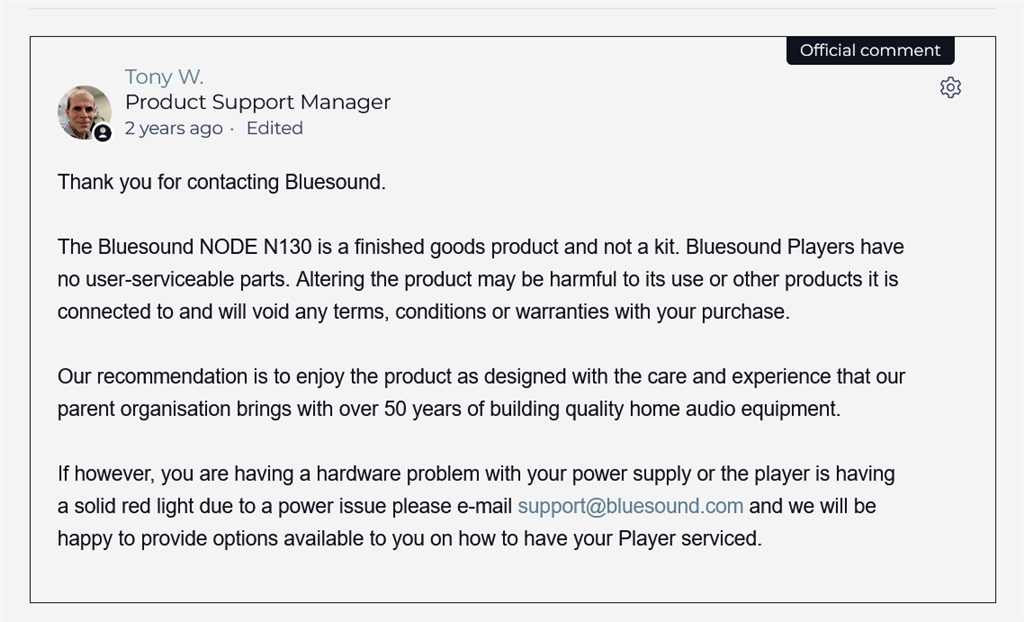Click the 'Edited' label
This screenshot has height=622, width=1024.
tap(274, 128)
